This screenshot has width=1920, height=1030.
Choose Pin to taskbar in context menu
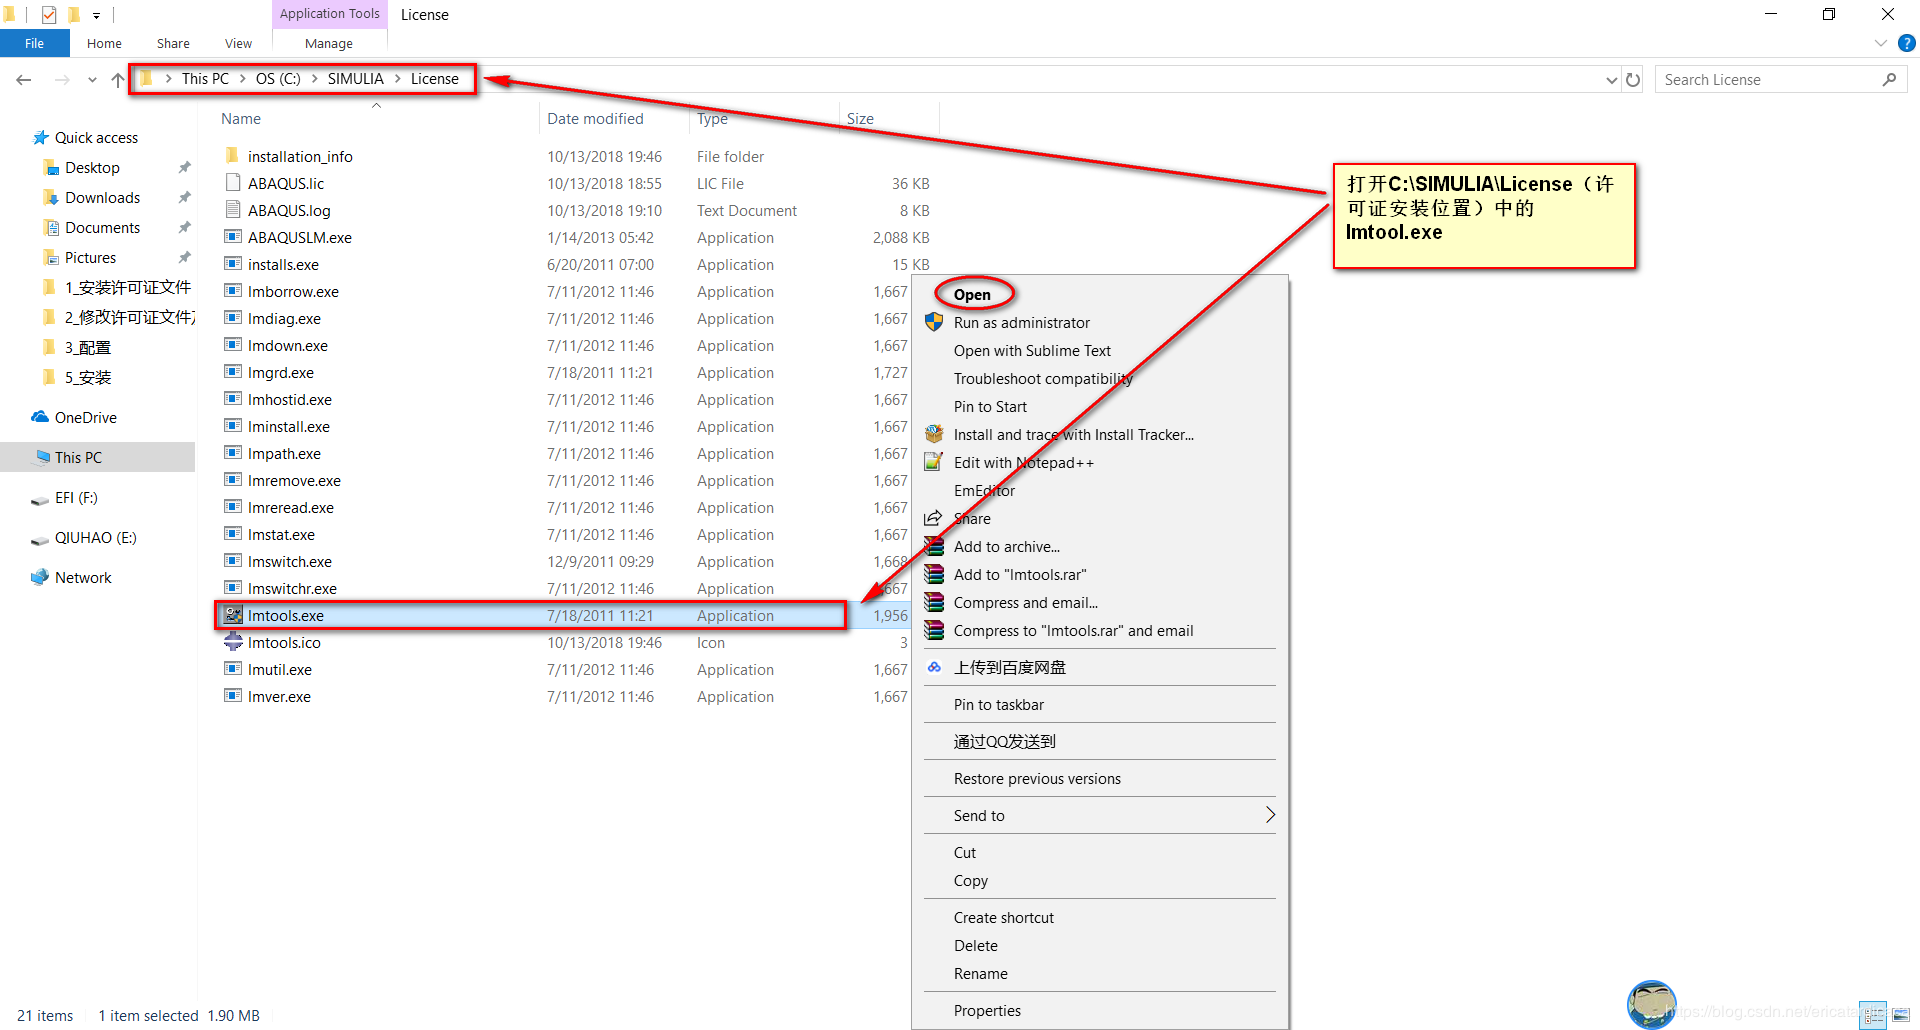tap(998, 704)
